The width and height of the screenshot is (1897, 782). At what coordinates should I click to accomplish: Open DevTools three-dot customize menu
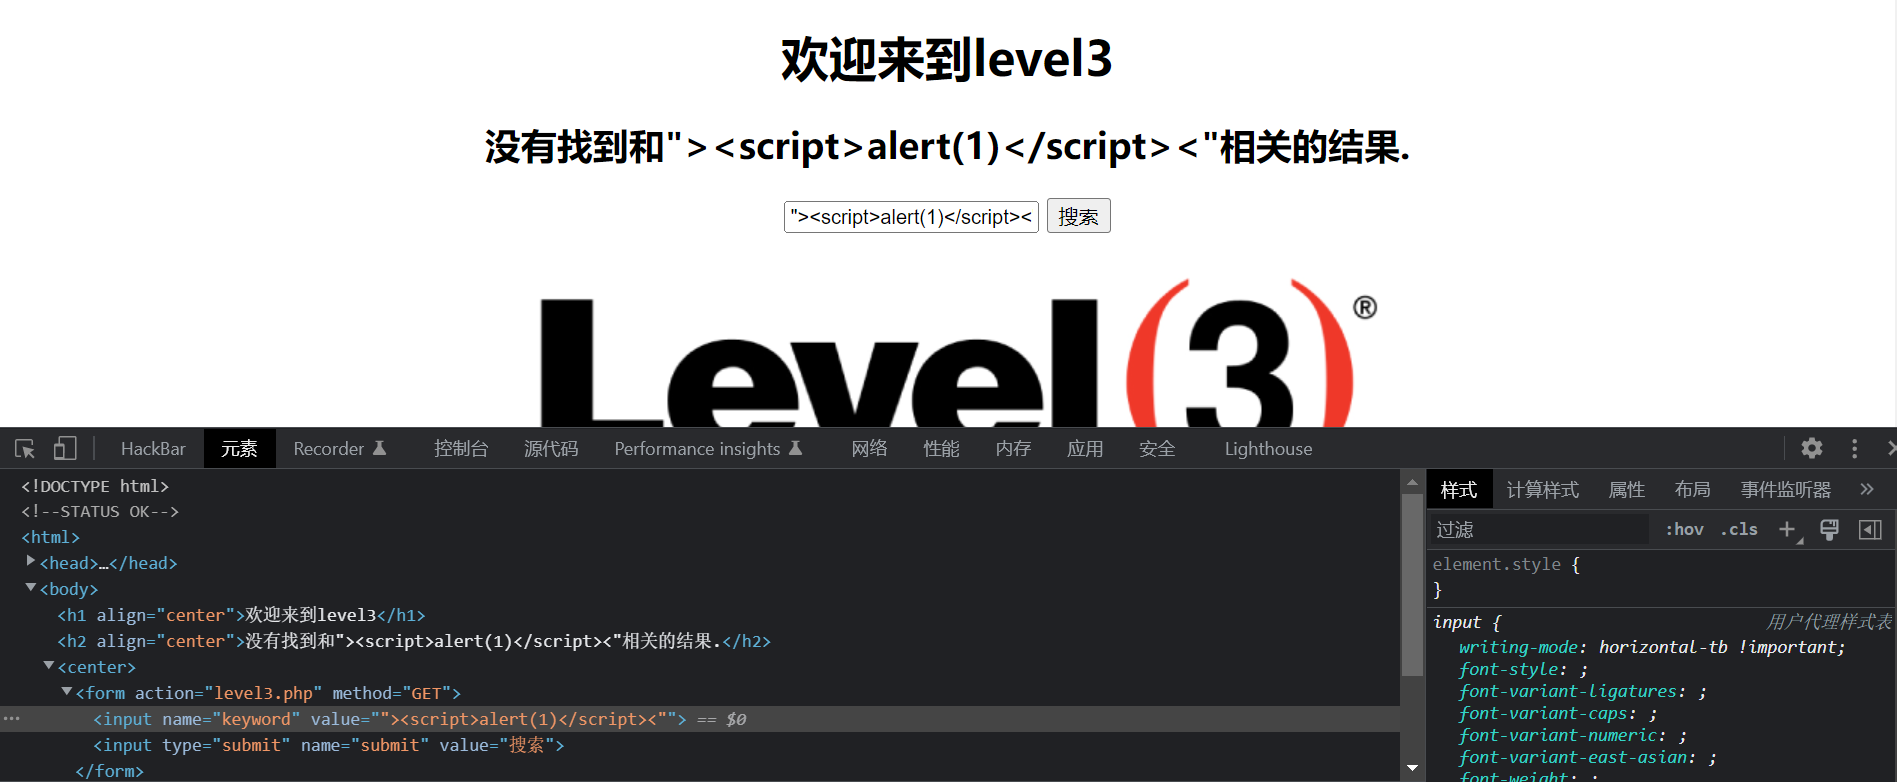point(1854,448)
